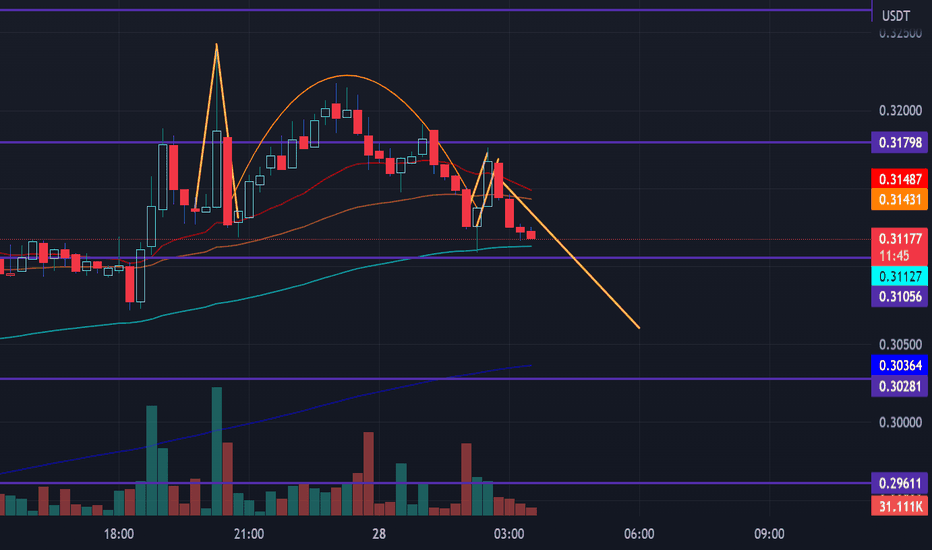This screenshot has height=550, width=932.
Task: Click the purple 0.31056 level label
Action: (899, 296)
